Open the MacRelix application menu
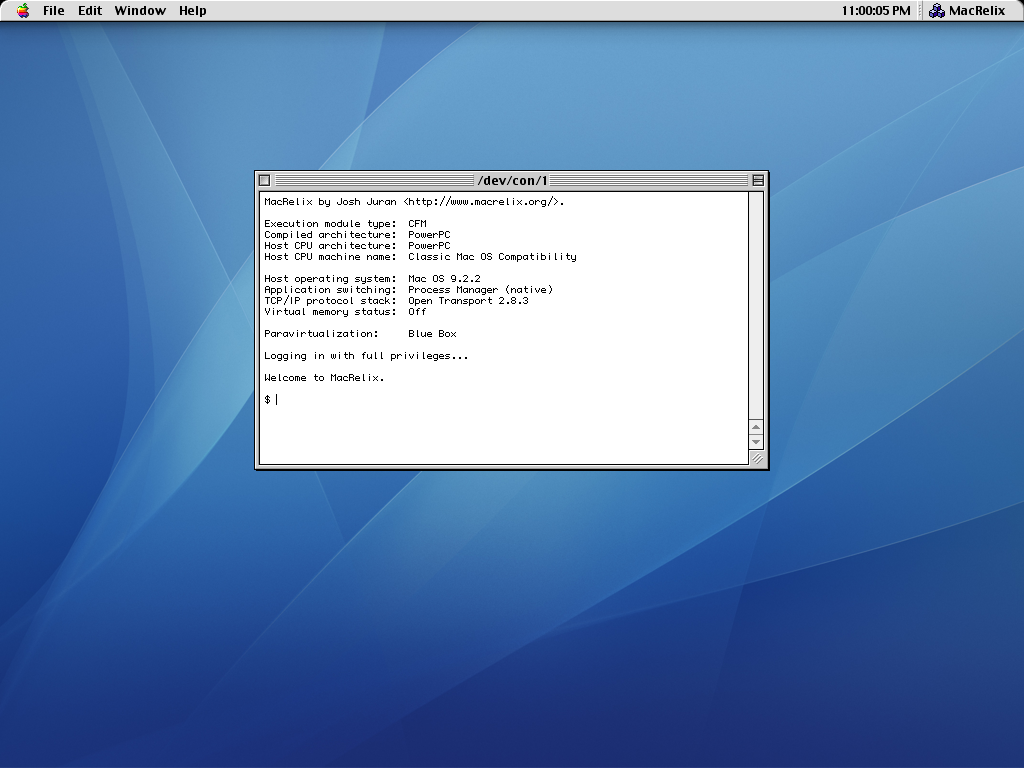The image size is (1024, 768). [x=967, y=10]
